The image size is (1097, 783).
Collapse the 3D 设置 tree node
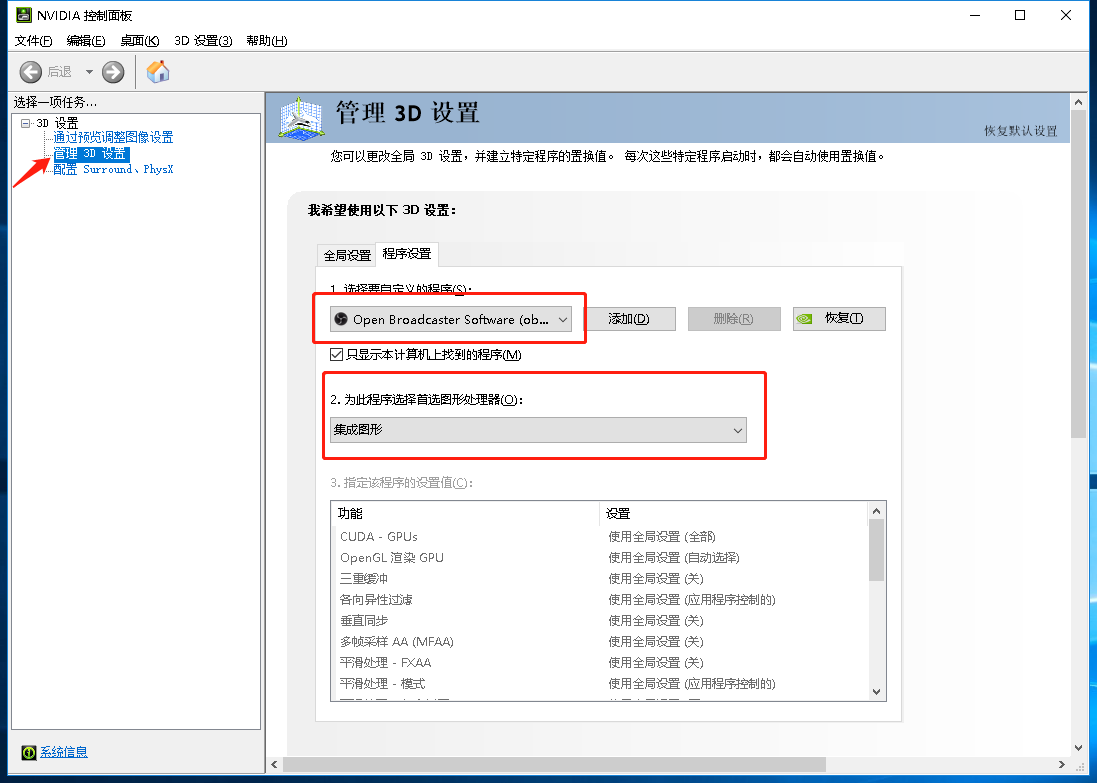(x=26, y=123)
